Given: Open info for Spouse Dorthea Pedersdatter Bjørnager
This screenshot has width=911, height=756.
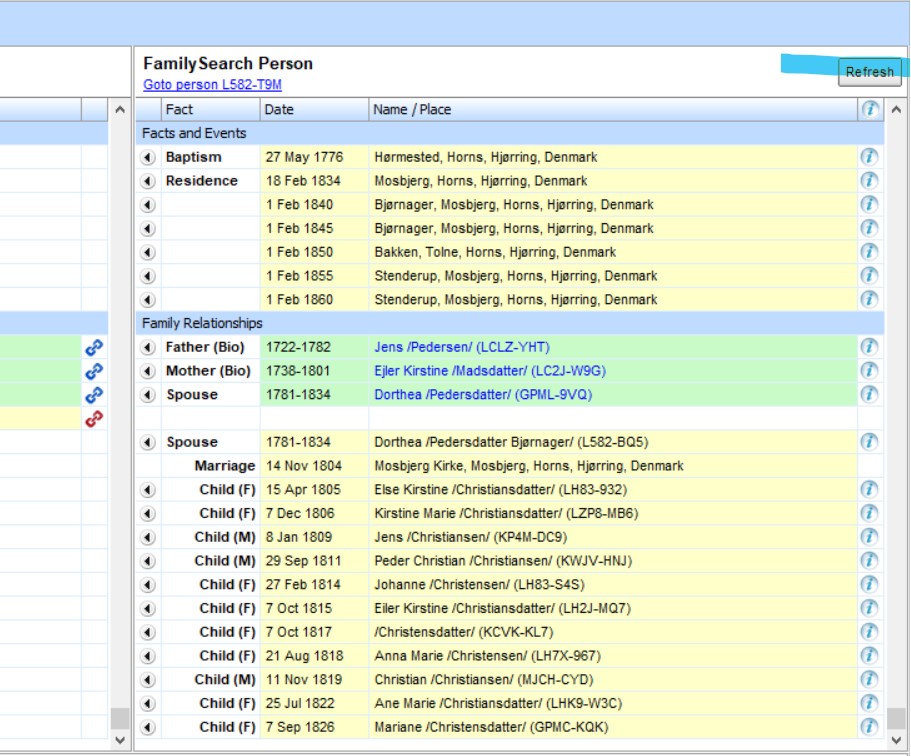Looking at the screenshot, I should click(869, 442).
